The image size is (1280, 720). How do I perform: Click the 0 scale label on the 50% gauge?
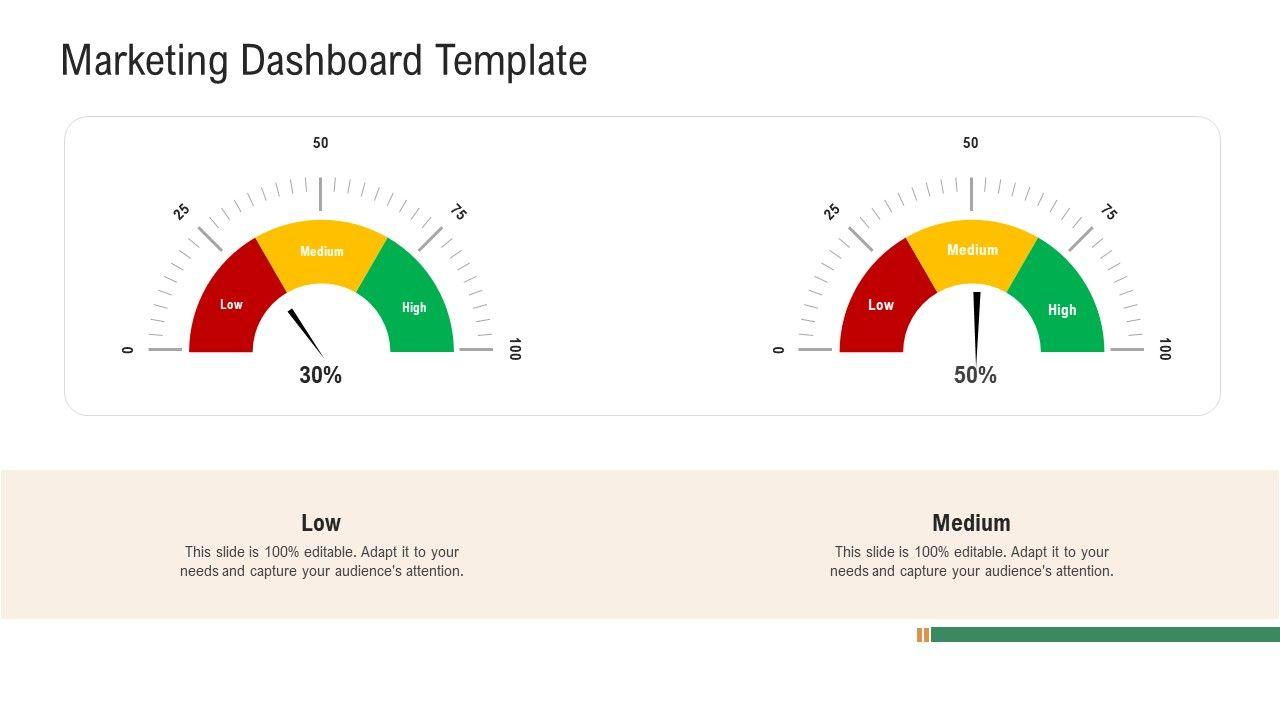[779, 349]
